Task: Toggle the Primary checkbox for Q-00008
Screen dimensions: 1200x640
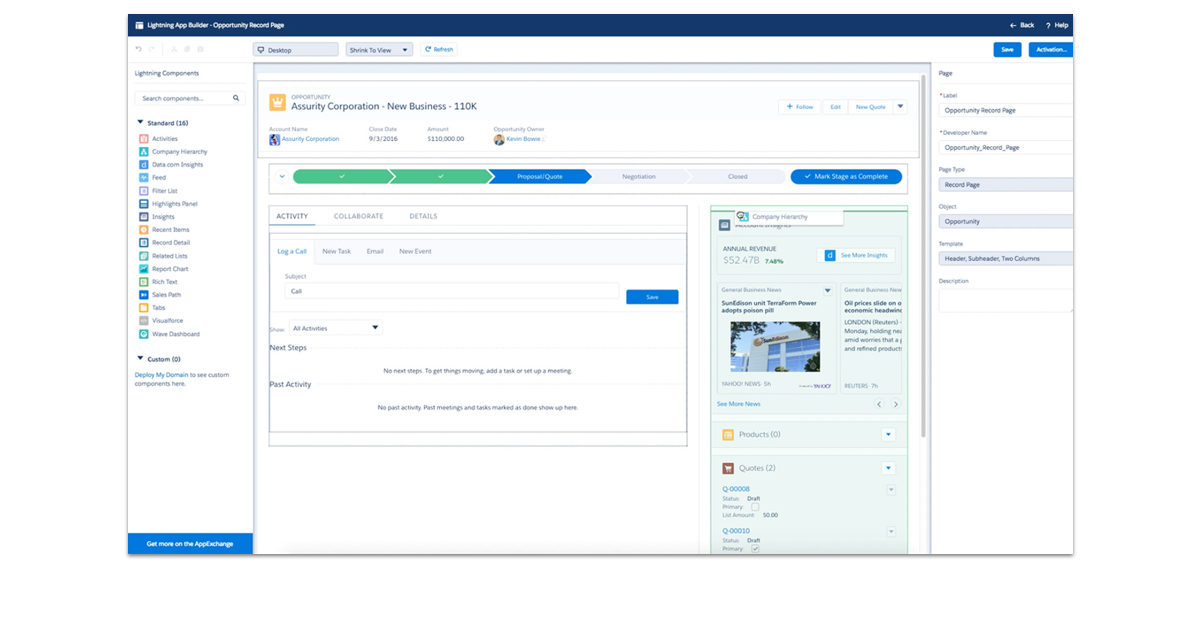Action: point(755,507)
